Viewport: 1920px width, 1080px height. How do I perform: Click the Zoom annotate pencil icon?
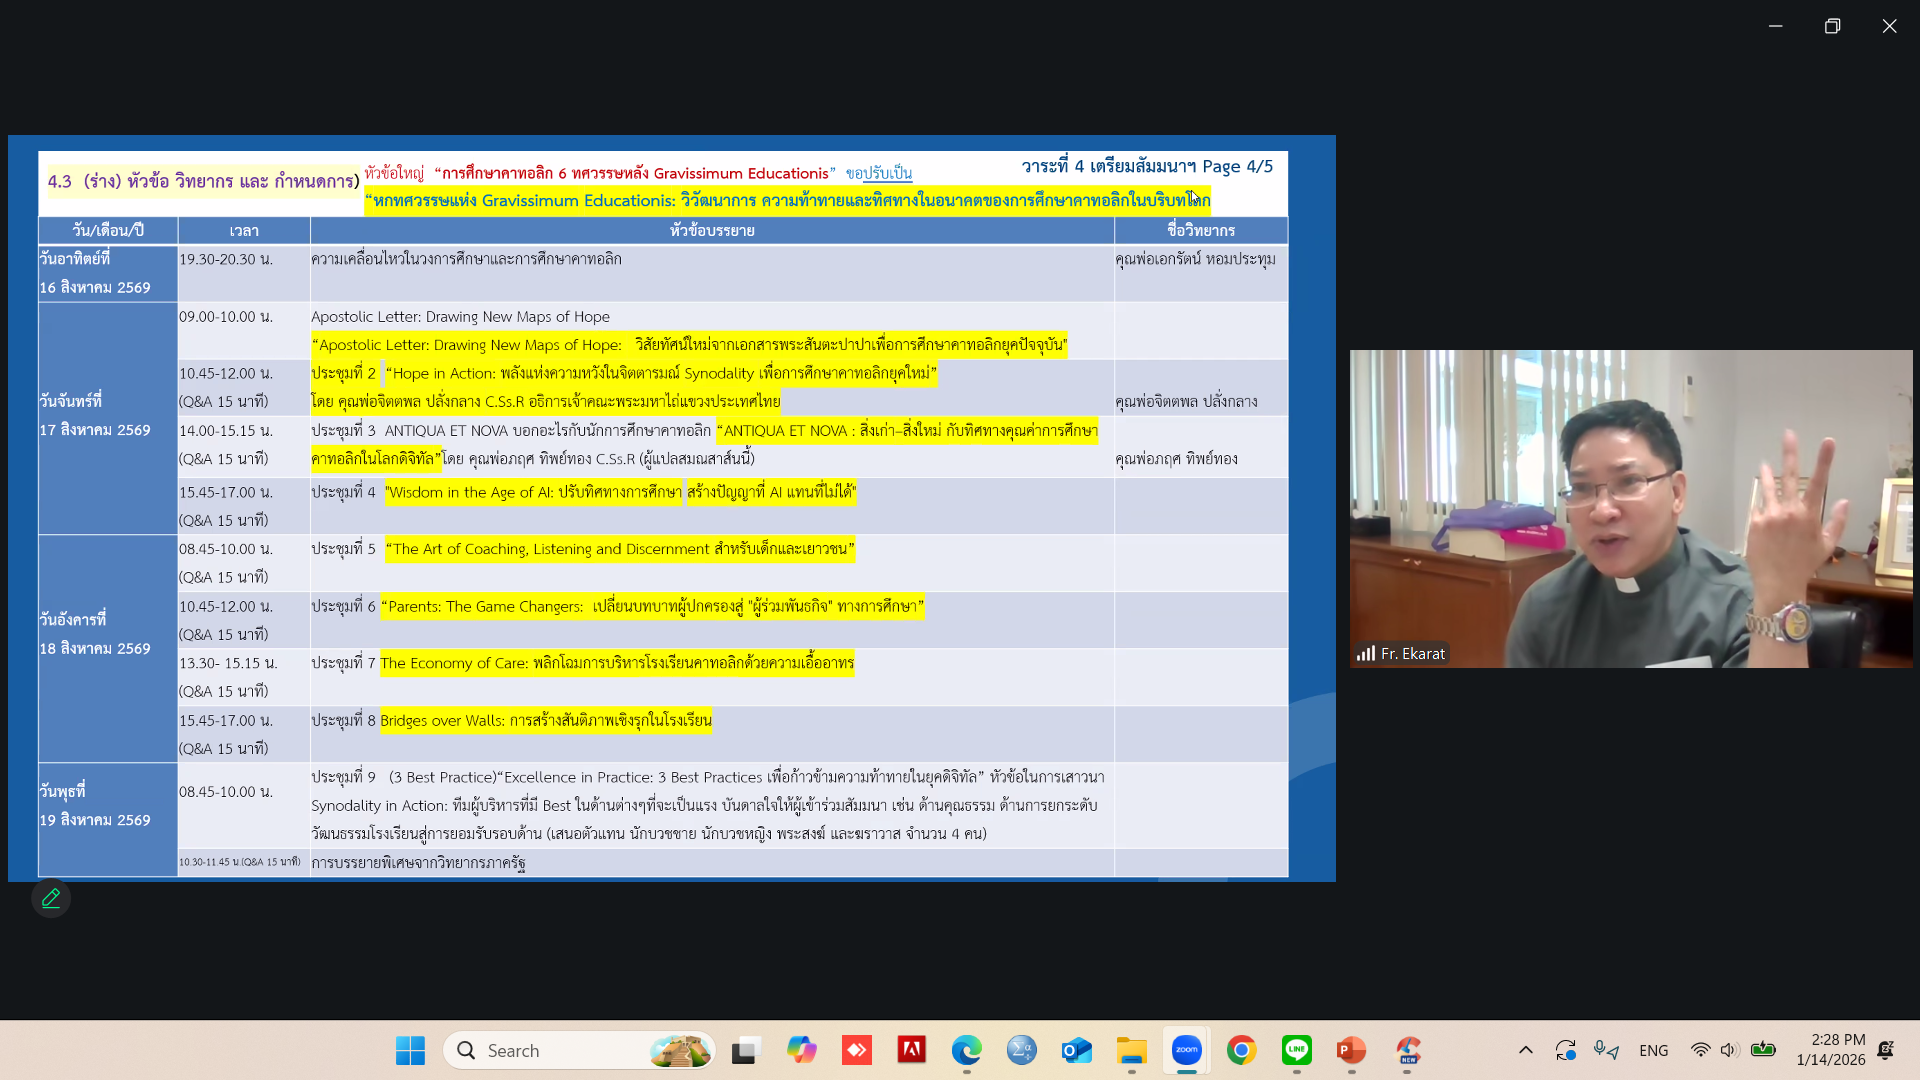[x=51, y=898]
